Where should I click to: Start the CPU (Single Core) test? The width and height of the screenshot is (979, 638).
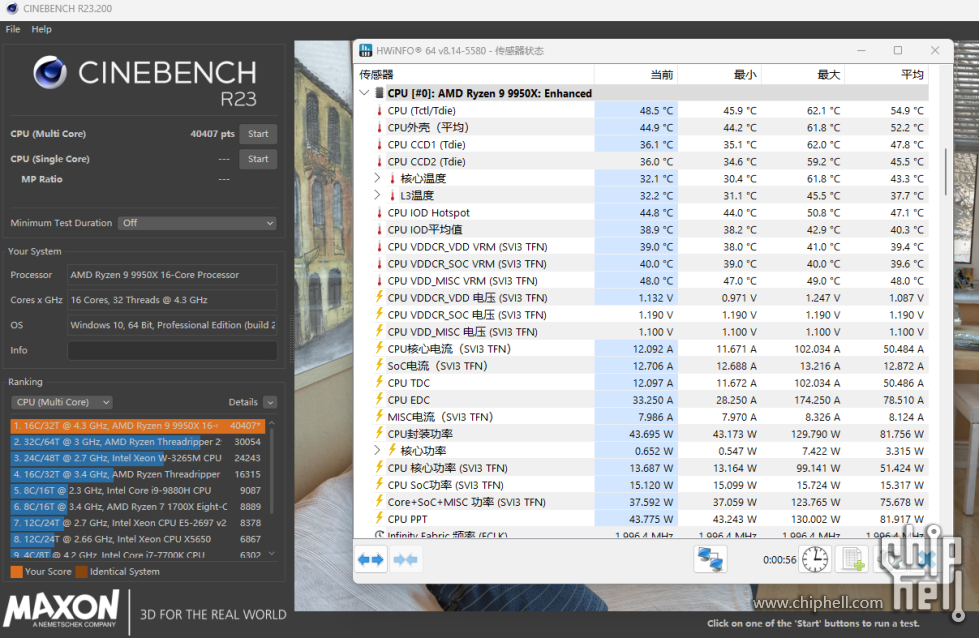click(258, 159)
